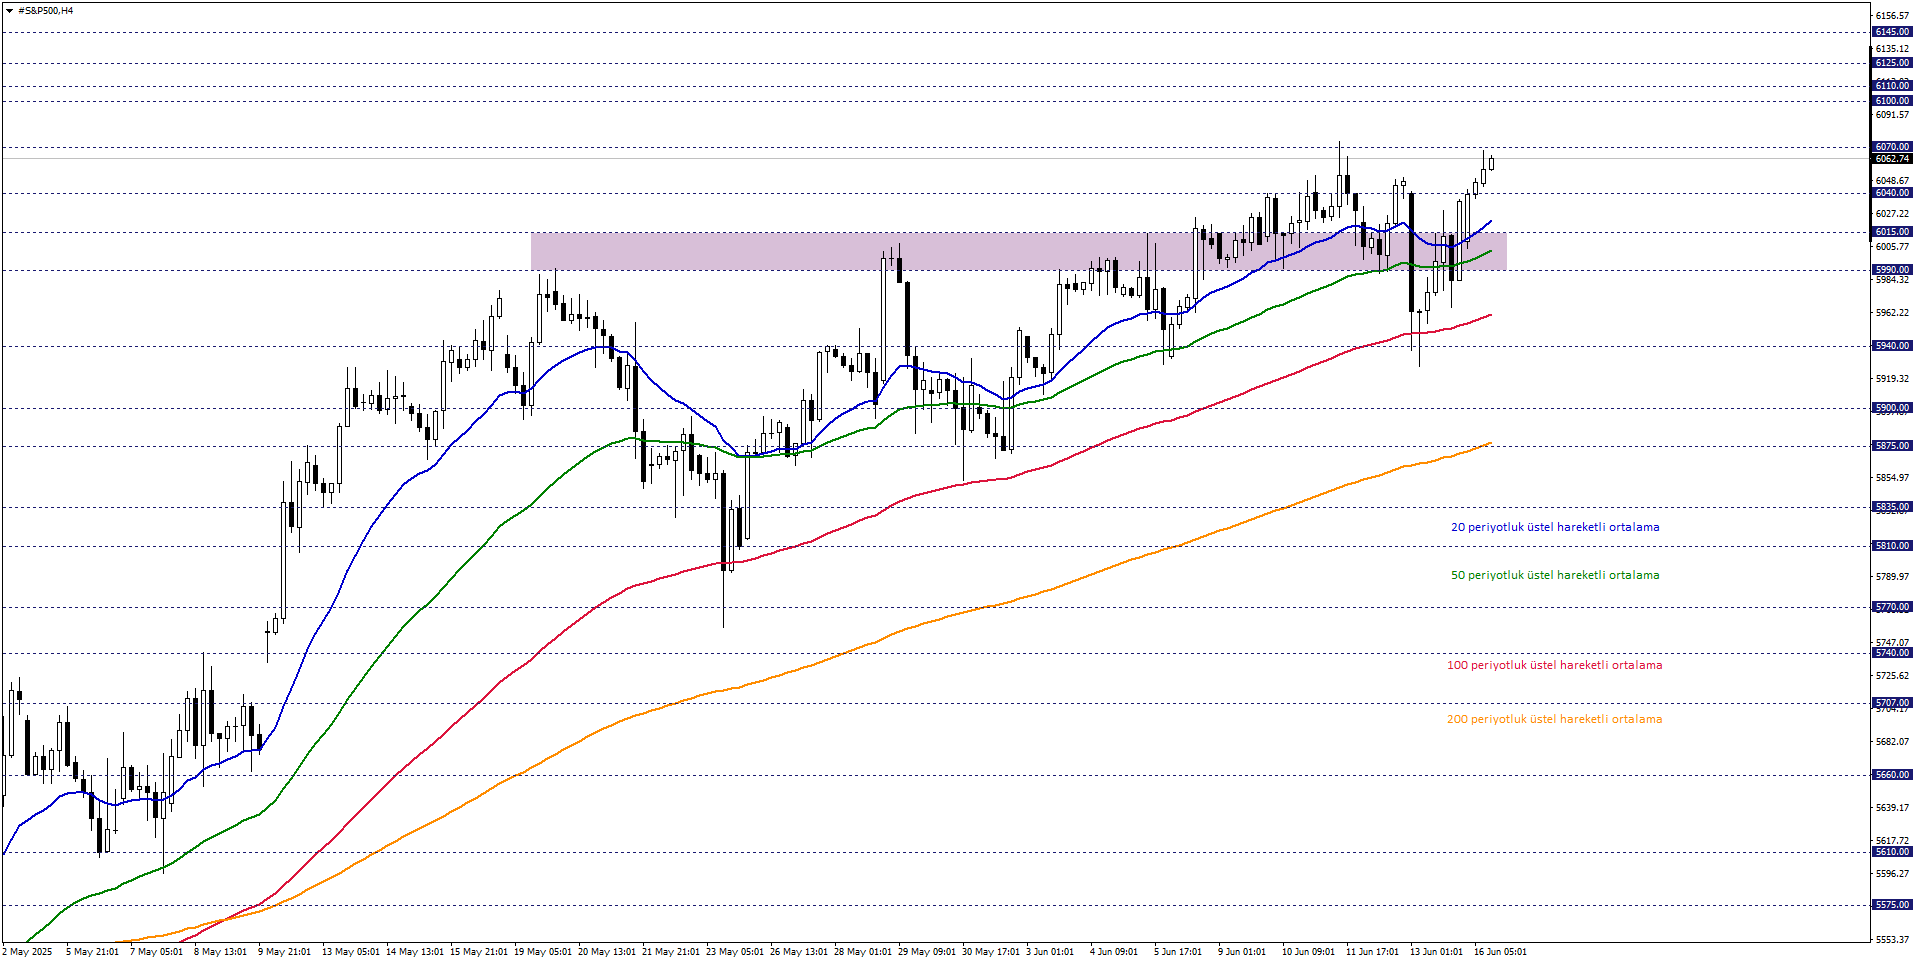Click the 13 May 05:01 date label
This screenshot has height=963, width=1916.
[x=350, y=952]
